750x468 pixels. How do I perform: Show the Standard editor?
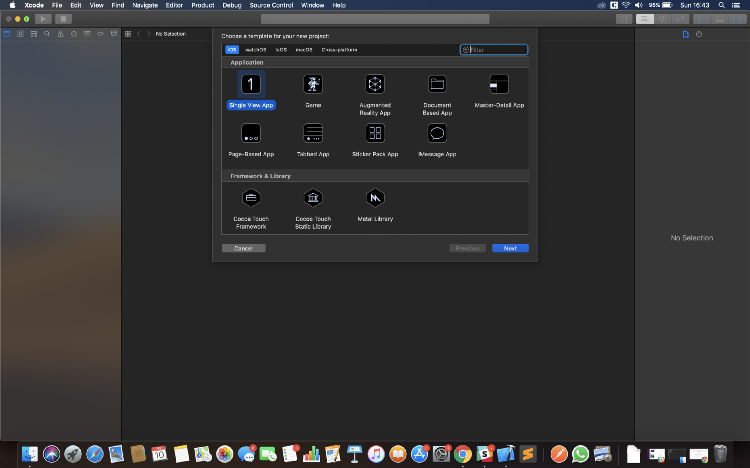[x=645, y=19]
